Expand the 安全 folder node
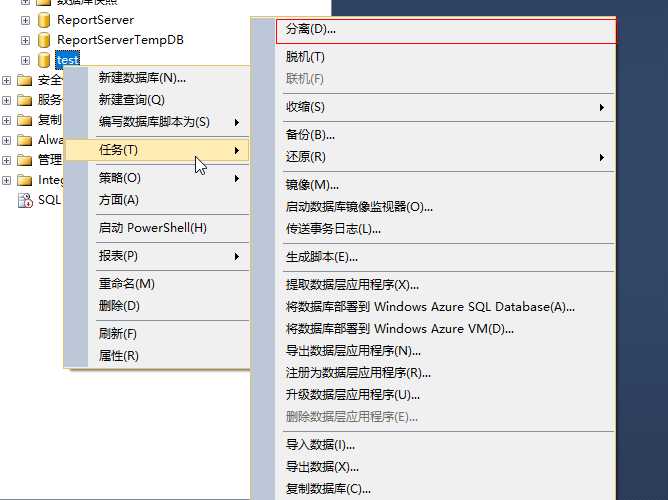Viewport: 668px width, 500px height. (x=6, y=80)
